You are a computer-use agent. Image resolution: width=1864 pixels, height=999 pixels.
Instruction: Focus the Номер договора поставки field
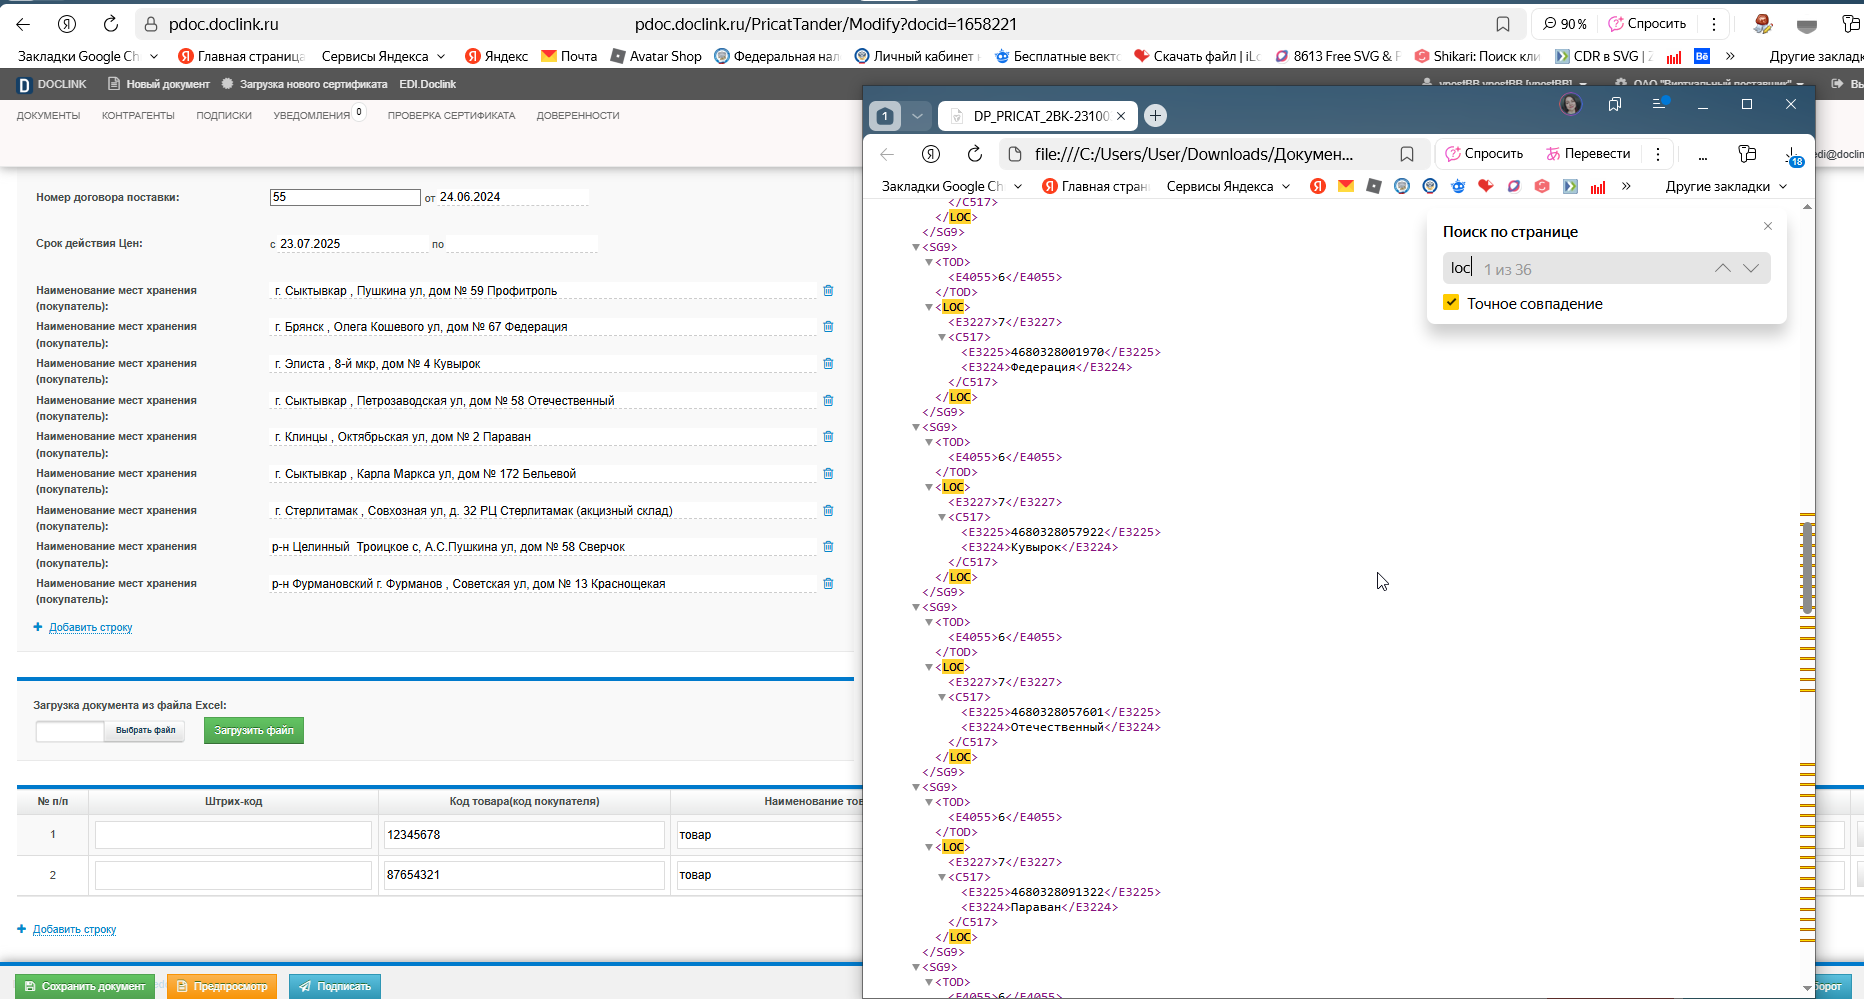point(345,198)
